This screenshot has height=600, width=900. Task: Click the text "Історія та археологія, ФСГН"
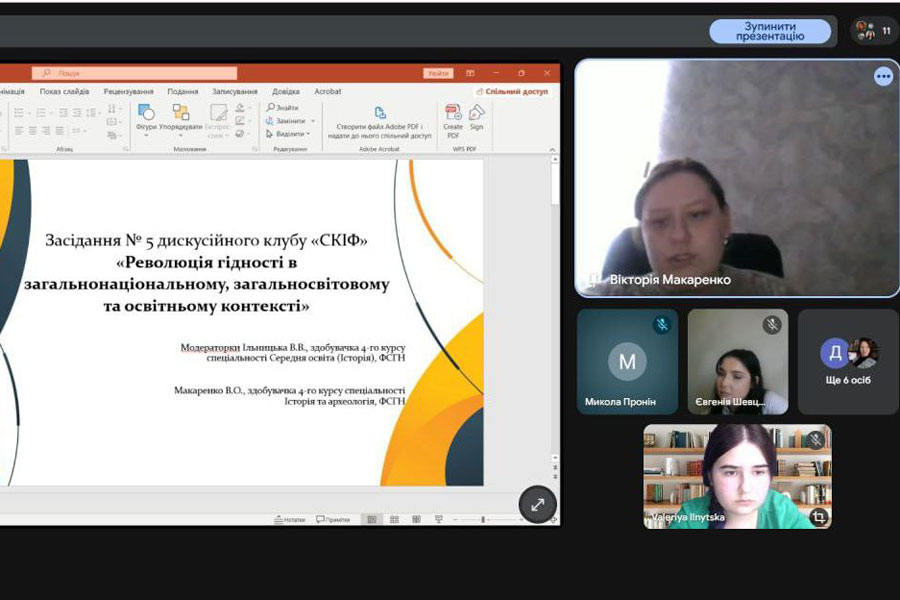(x=344, y=401)
